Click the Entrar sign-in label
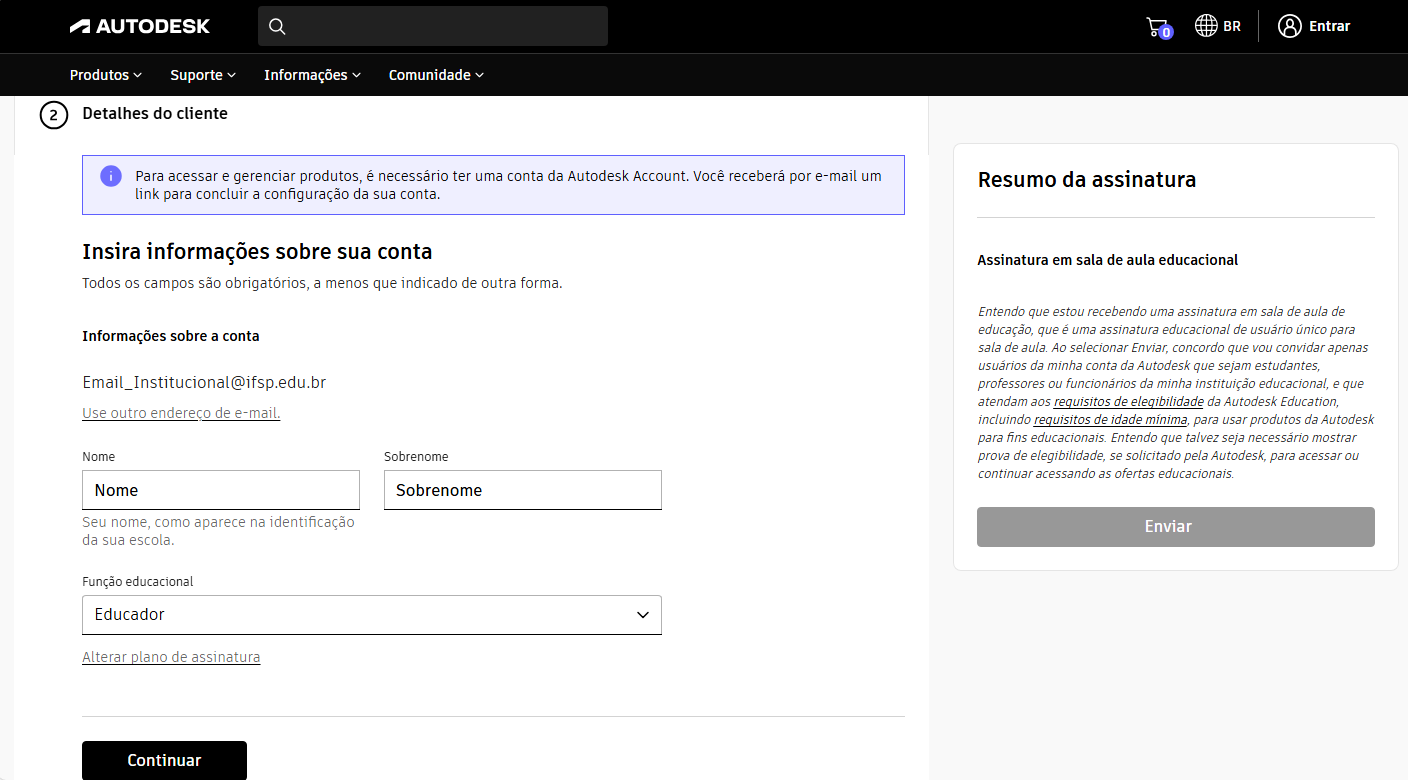 click(x=1330, y=27)
